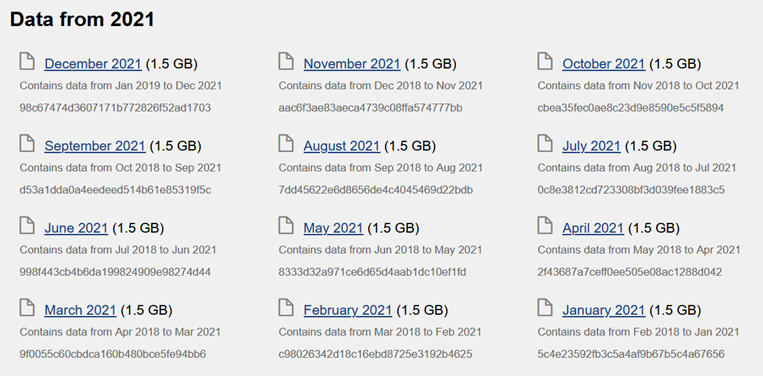
Task: Follow the August 2021 link
Action: click(x=342, y=146)
